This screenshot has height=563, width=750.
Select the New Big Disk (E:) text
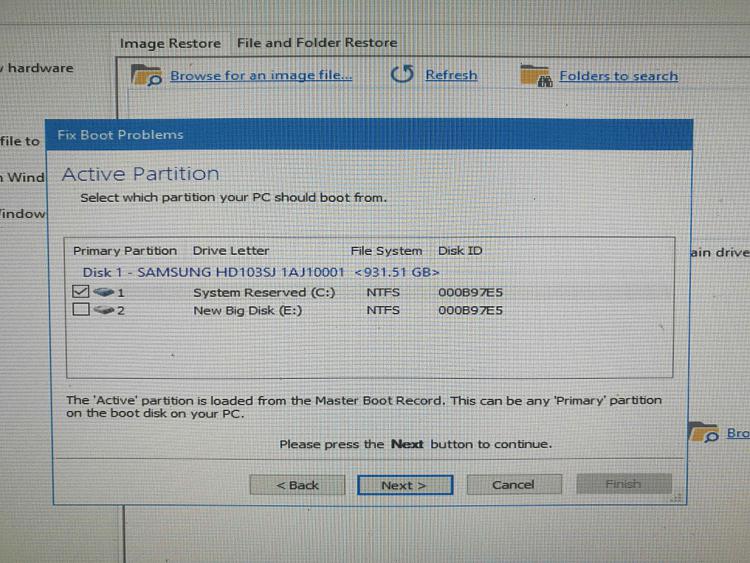click(248, 310)
